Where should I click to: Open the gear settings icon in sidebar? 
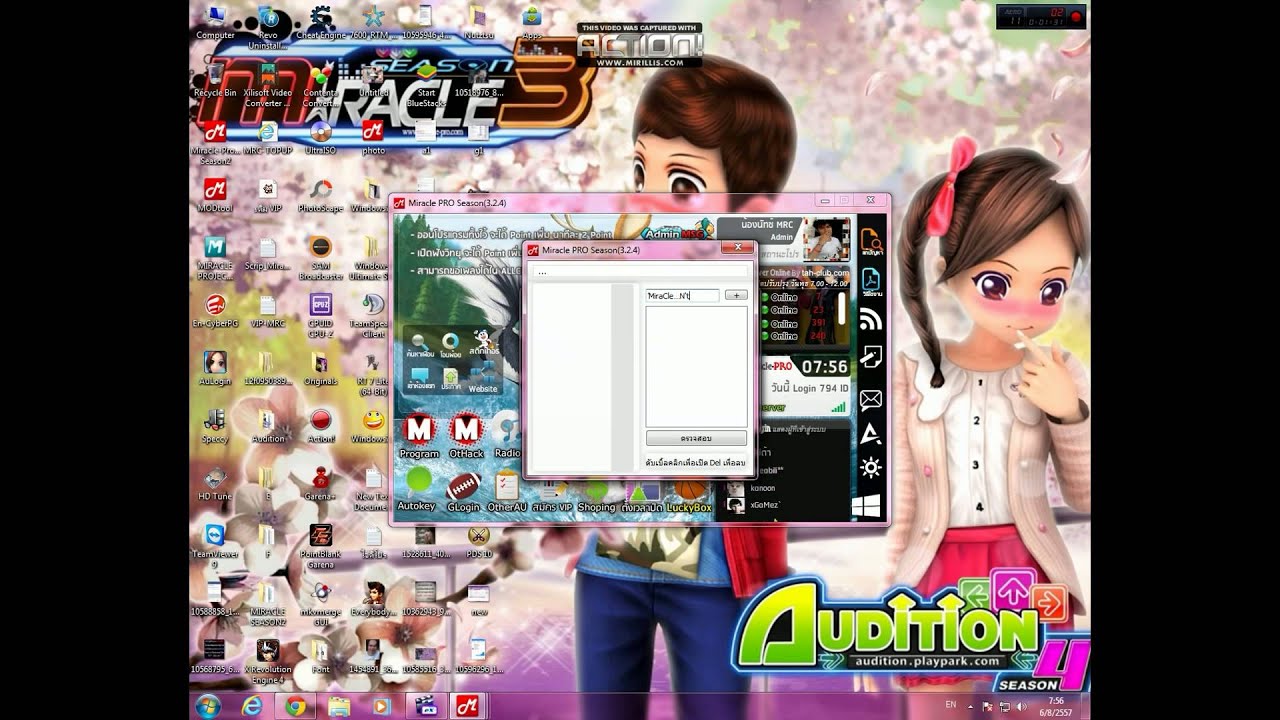871,467
